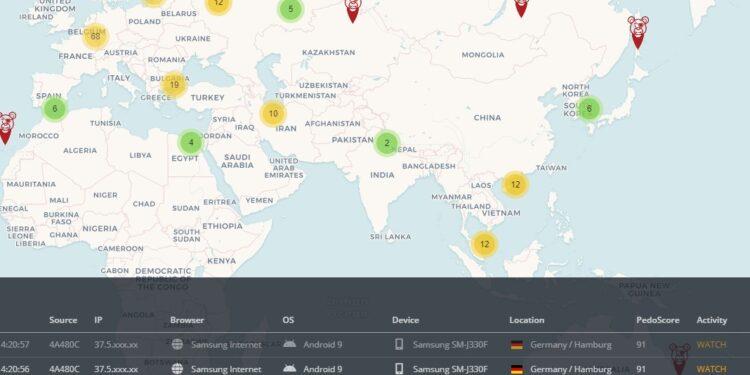Select source 4A480C in the 4:20:56 row

coord(64,369)
